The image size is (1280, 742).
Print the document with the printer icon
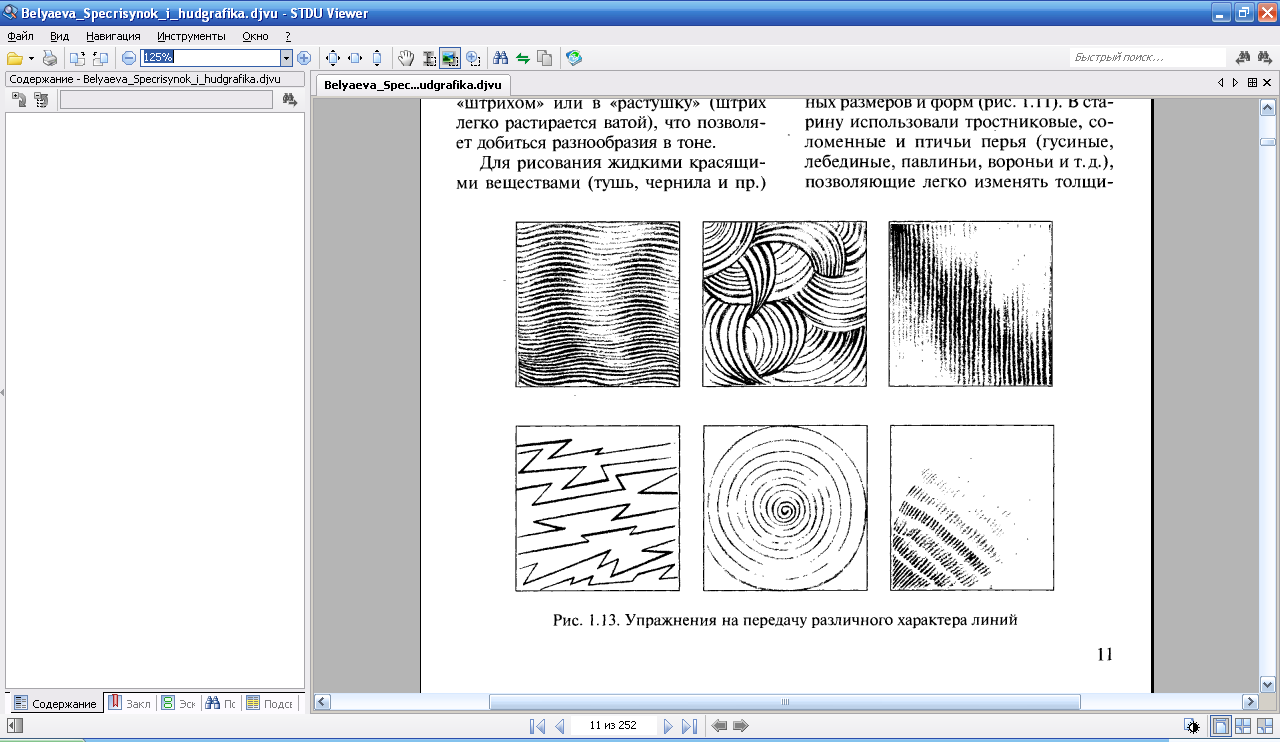click(x=50, y=58)
